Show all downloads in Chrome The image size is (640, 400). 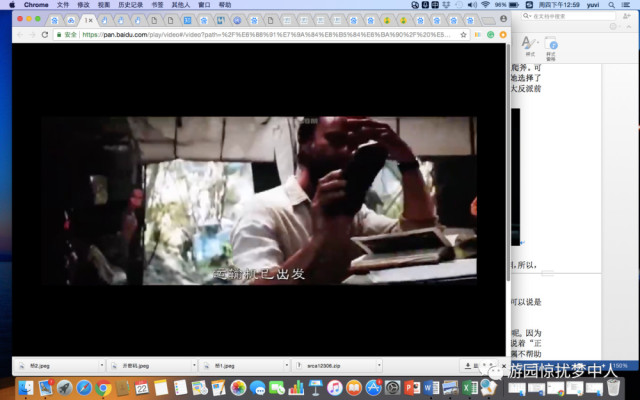(479, 366)
